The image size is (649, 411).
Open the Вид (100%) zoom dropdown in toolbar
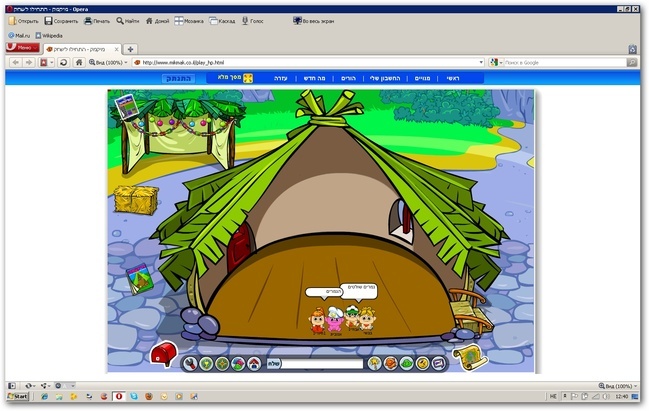click(x=108, y=62)
